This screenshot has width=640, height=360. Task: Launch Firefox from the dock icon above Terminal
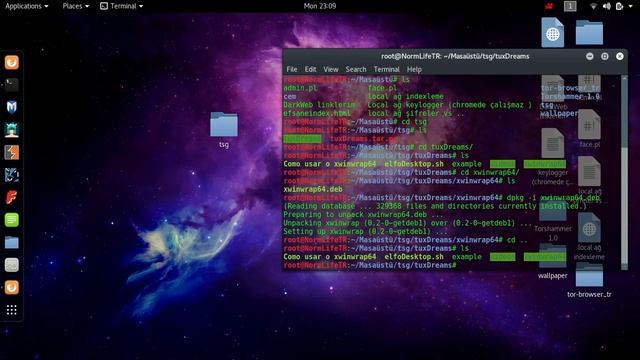(x=11, y=62)
